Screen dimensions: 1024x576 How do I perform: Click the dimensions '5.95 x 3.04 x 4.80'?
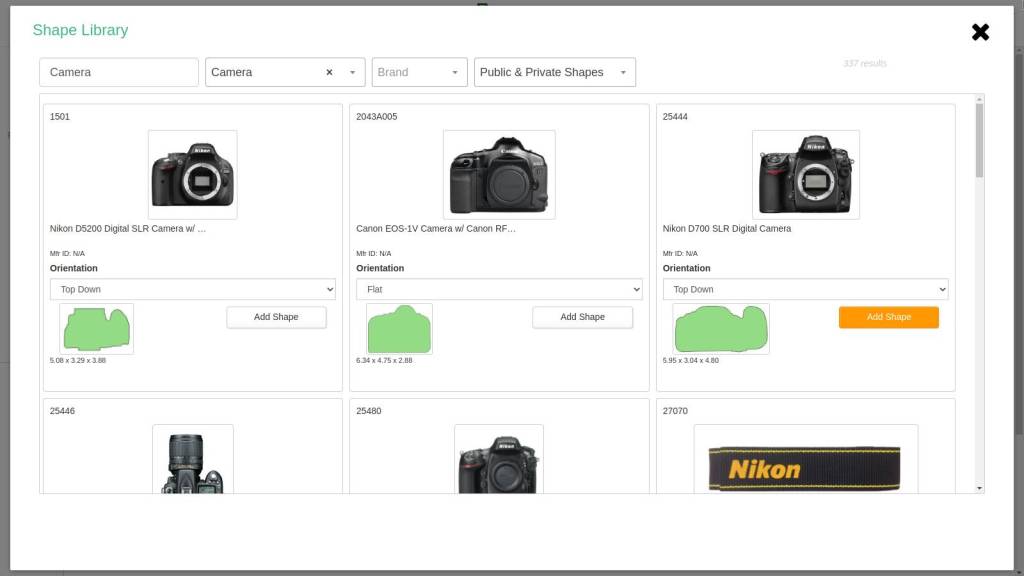click(690, 360)
